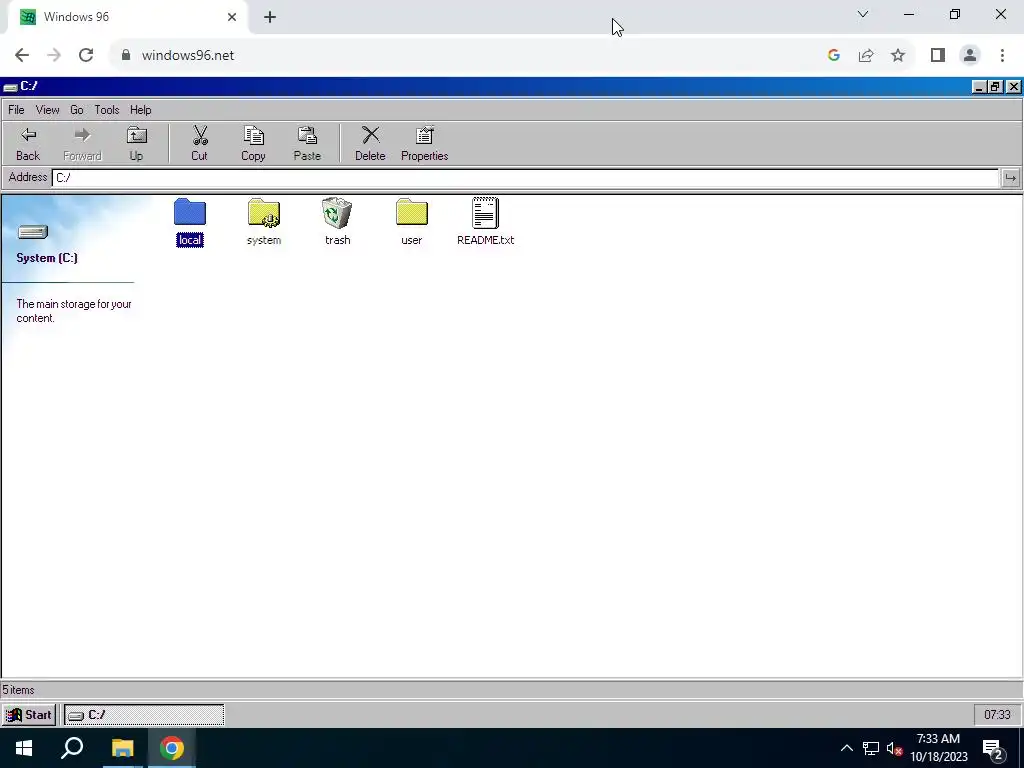The image size is (1024, 768).
Task: Click the Google icon in address bar
Action: [x=833, y=55]
